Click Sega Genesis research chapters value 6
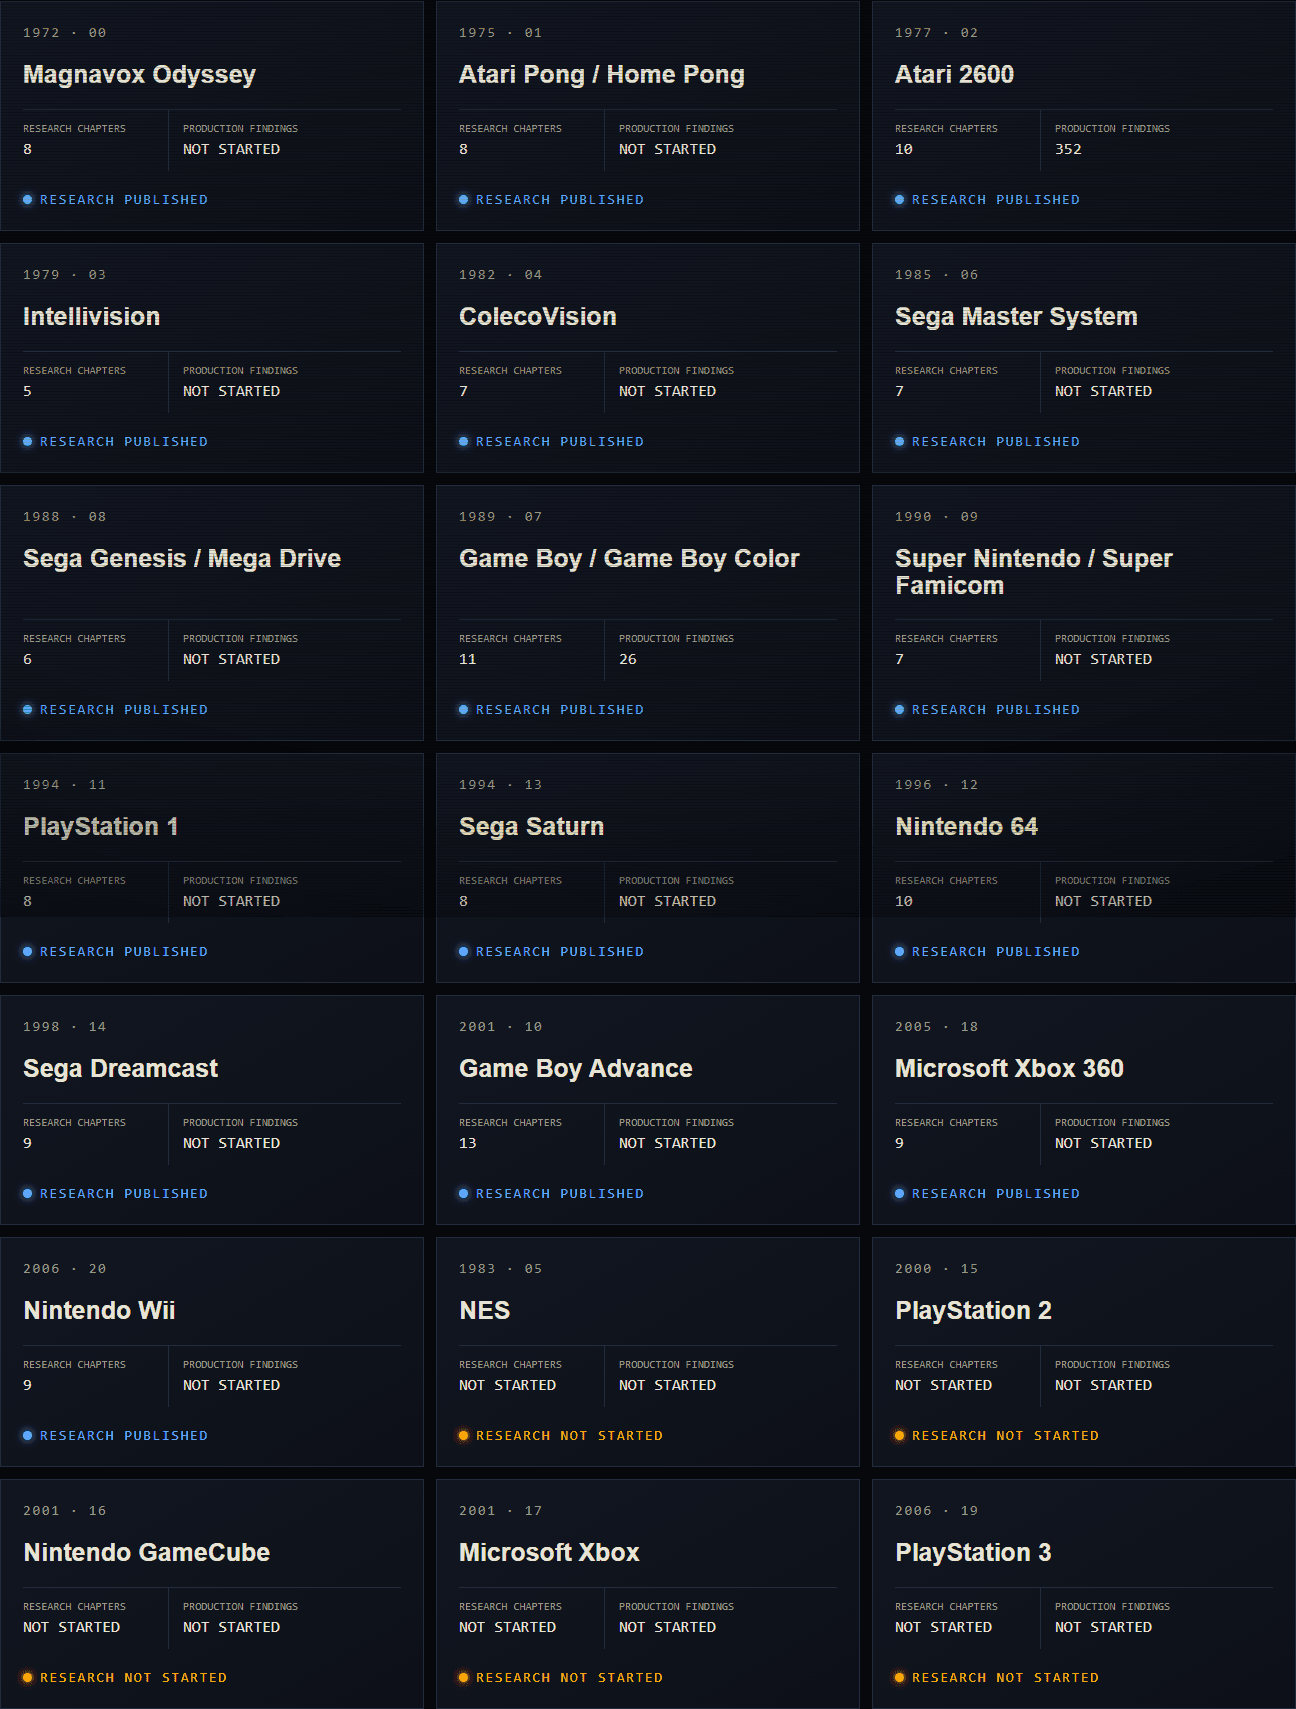This screenshot has width=1296, height=1709. 27,659
